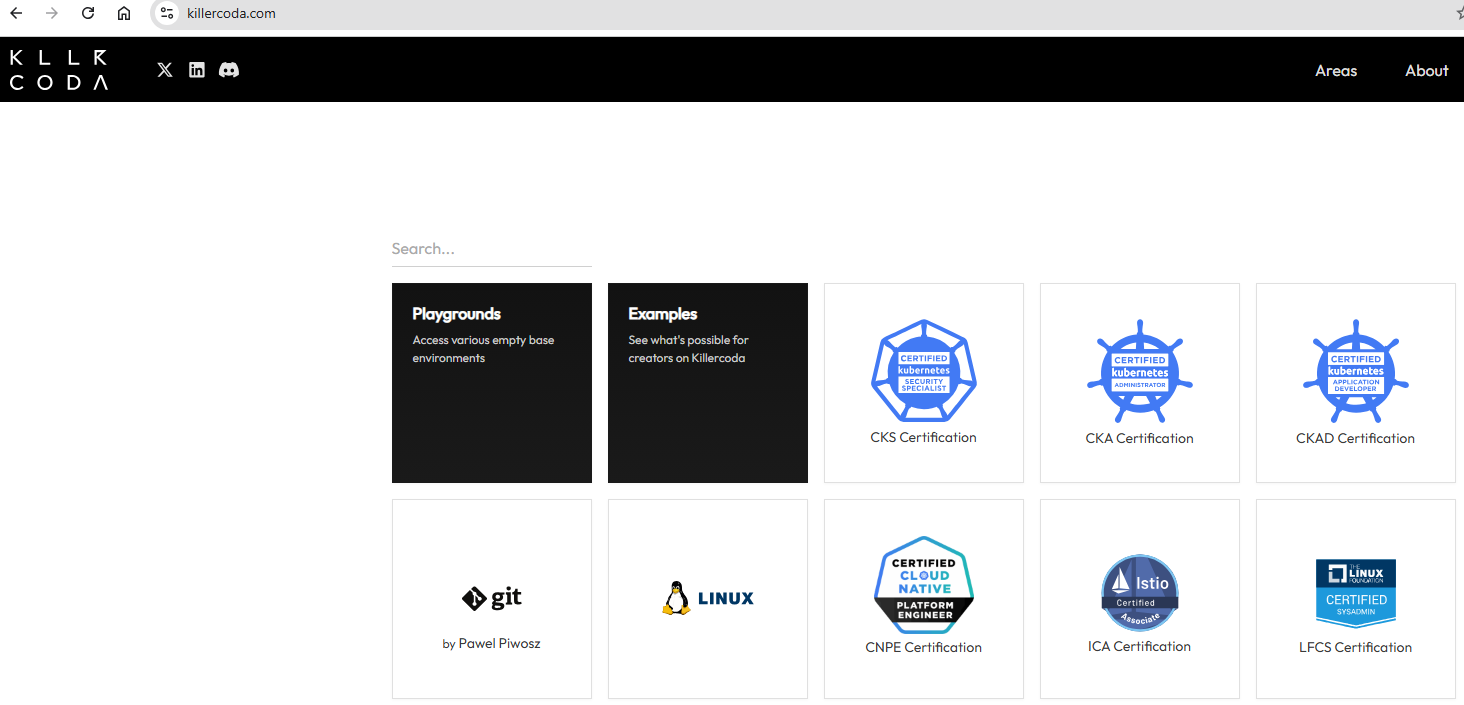This screenshot has width=1464, height=705.
Task: Open the CKAD Certification badge
Action: coord(1355,372)
